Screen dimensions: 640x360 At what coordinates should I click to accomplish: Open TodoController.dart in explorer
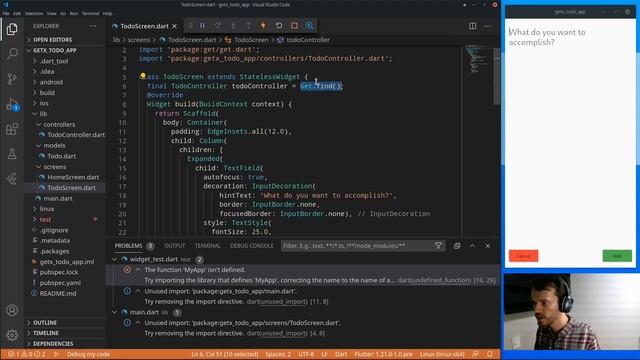[76, 135]
